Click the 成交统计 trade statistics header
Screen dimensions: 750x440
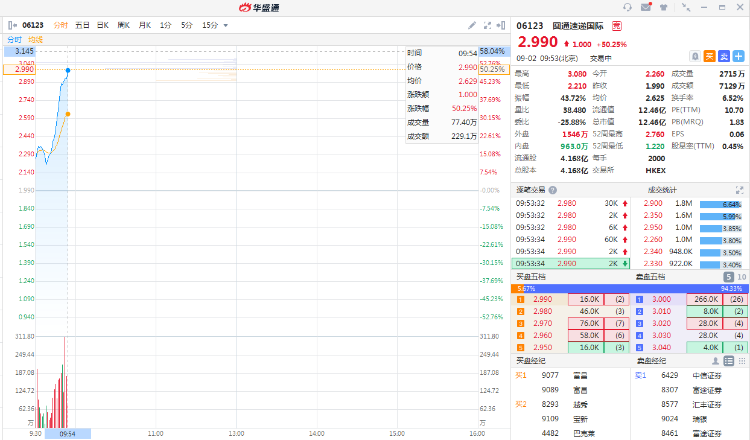click(x=662, y=190)
